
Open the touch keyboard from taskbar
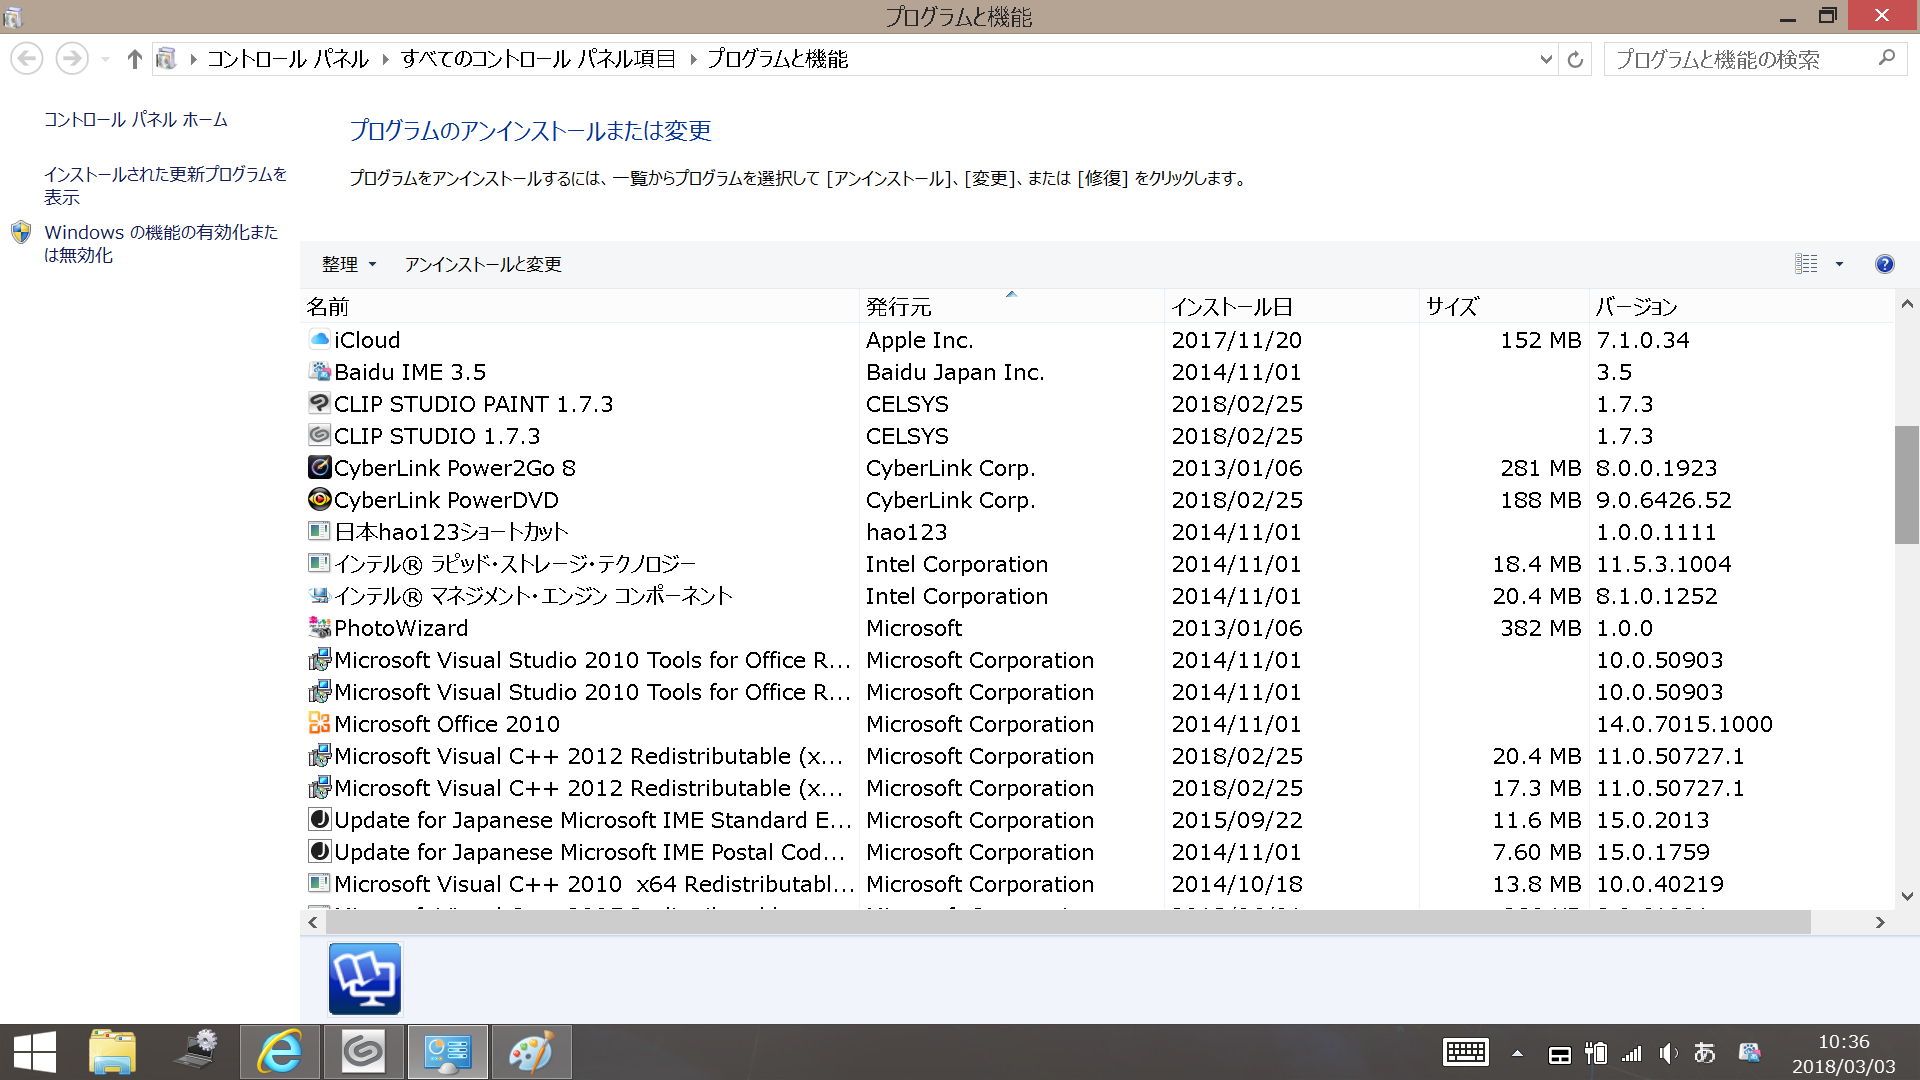tap(1466, 1052)
